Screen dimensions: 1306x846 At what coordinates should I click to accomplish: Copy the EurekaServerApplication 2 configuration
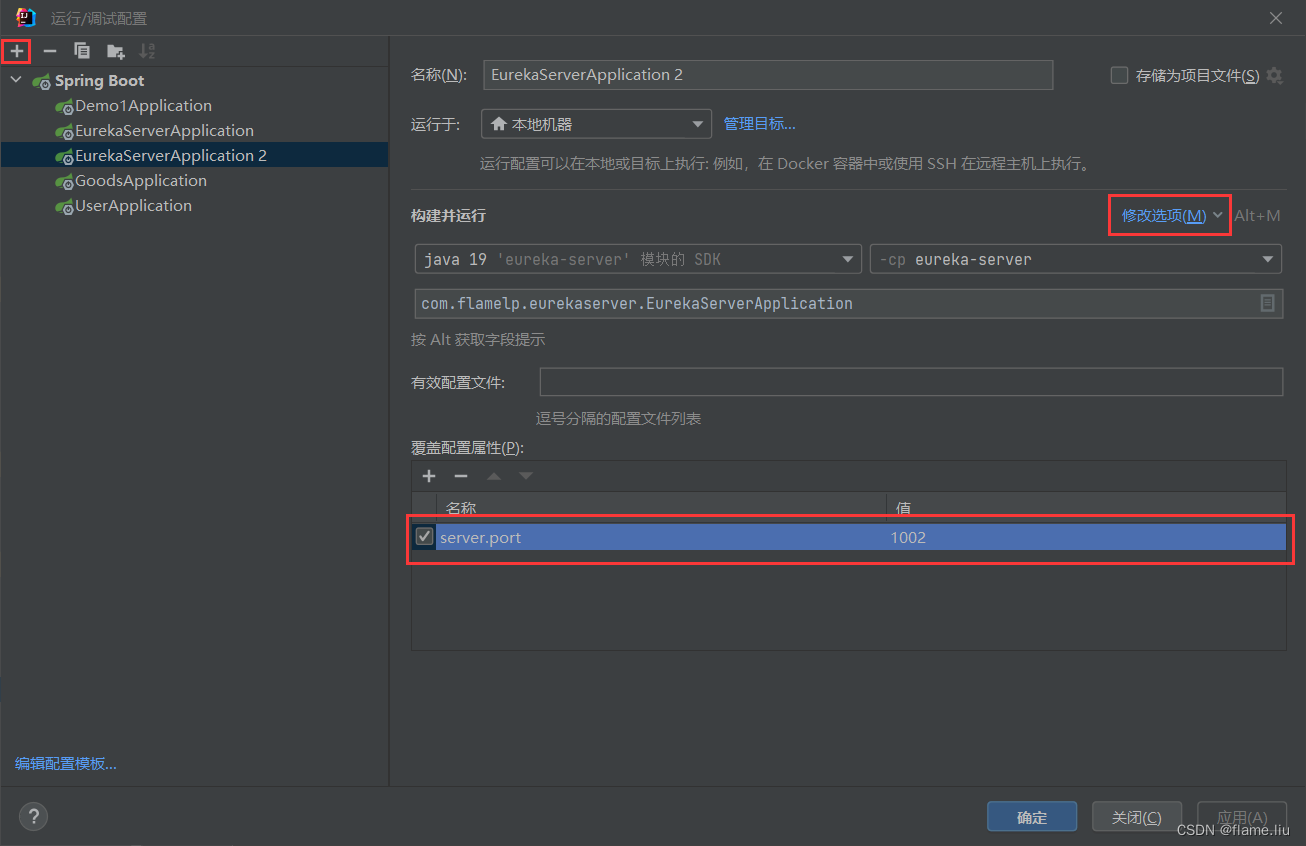tap(82, 50)
